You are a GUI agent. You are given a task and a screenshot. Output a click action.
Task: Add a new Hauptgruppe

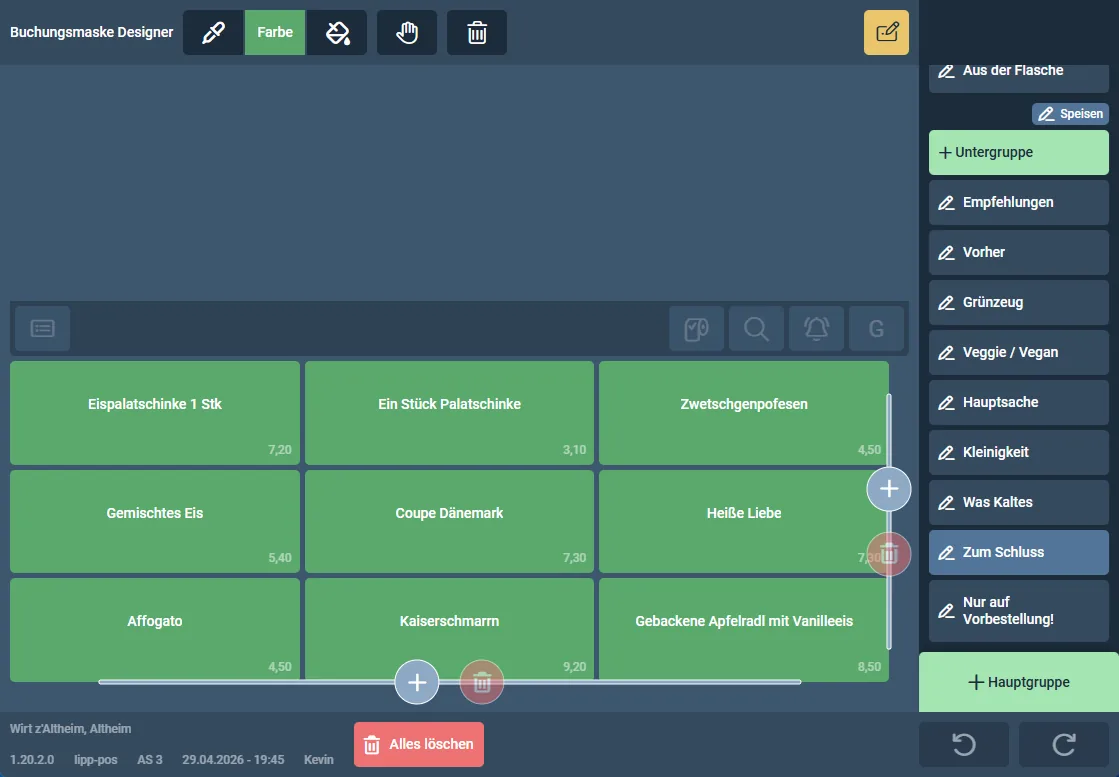[1018, 682]
